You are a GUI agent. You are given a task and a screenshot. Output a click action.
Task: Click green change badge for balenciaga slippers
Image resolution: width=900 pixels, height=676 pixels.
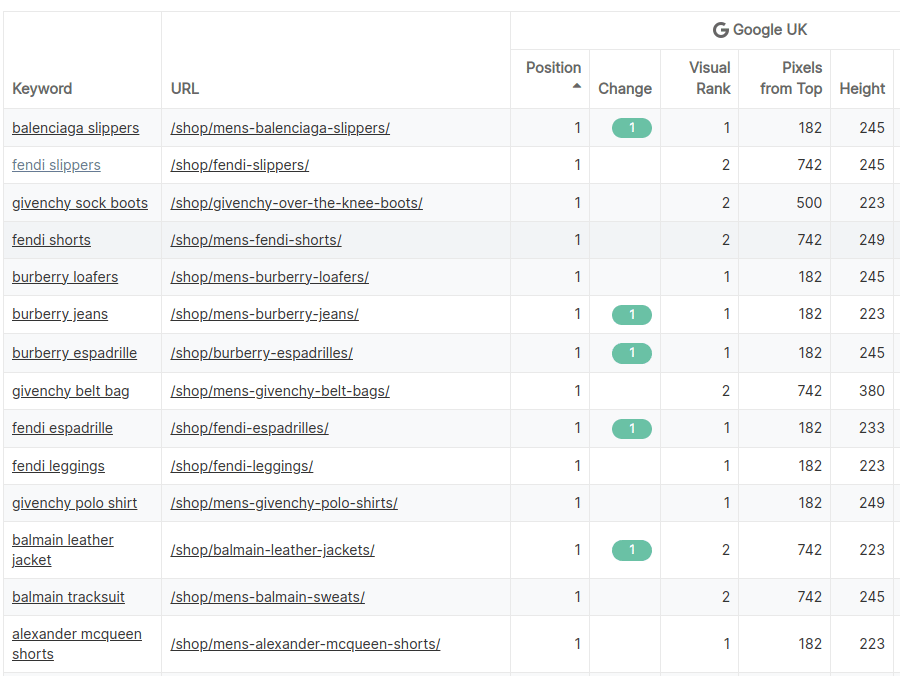632,128
